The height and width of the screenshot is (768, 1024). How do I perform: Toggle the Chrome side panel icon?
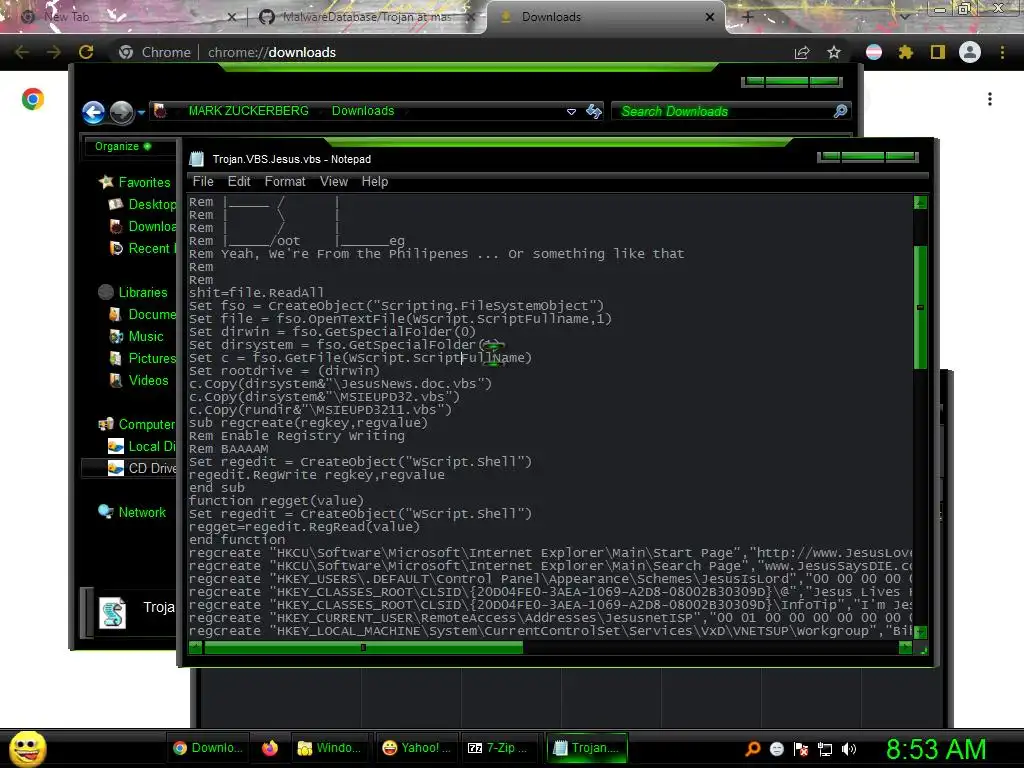click(x=938, y=52)
